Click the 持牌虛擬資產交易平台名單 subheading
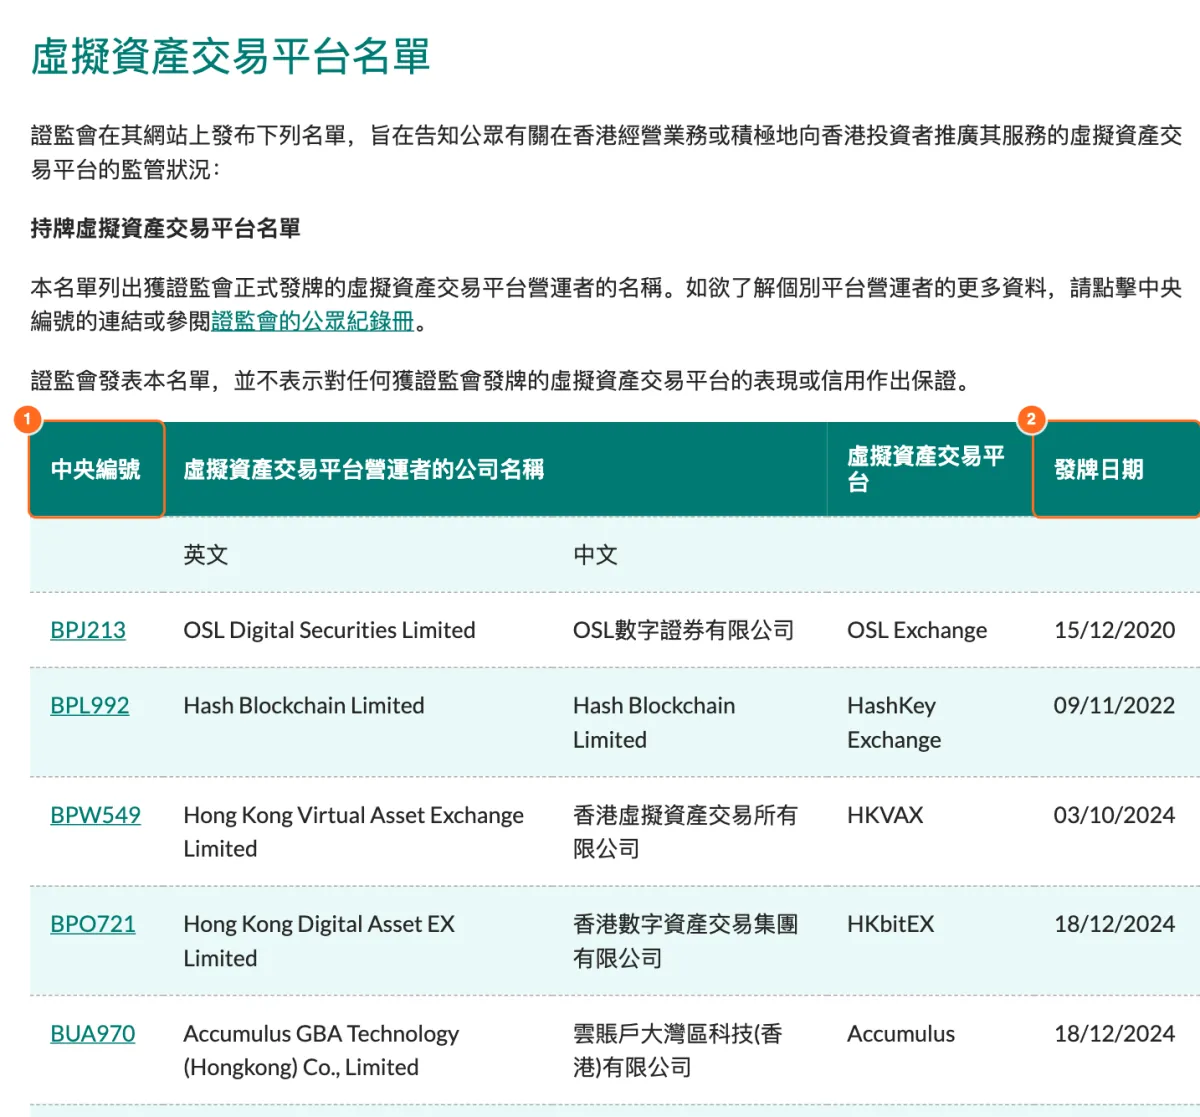Image resolution: width=1200 pixels, height=1117 pixels. point(165,228)
